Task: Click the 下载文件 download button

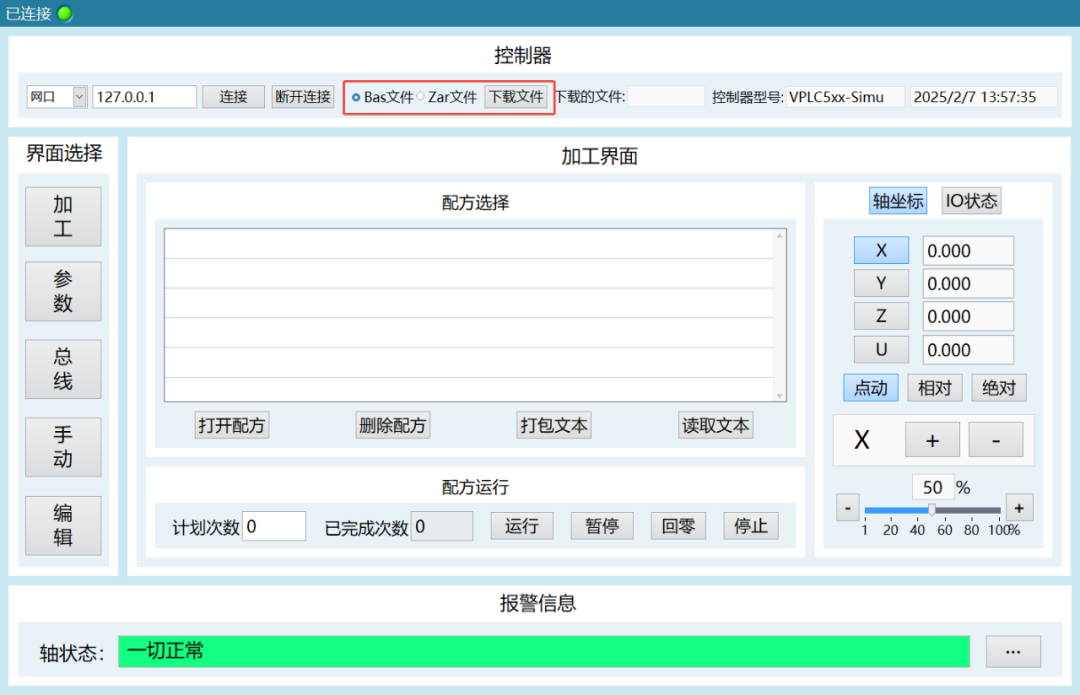Action: coord(517,97)
